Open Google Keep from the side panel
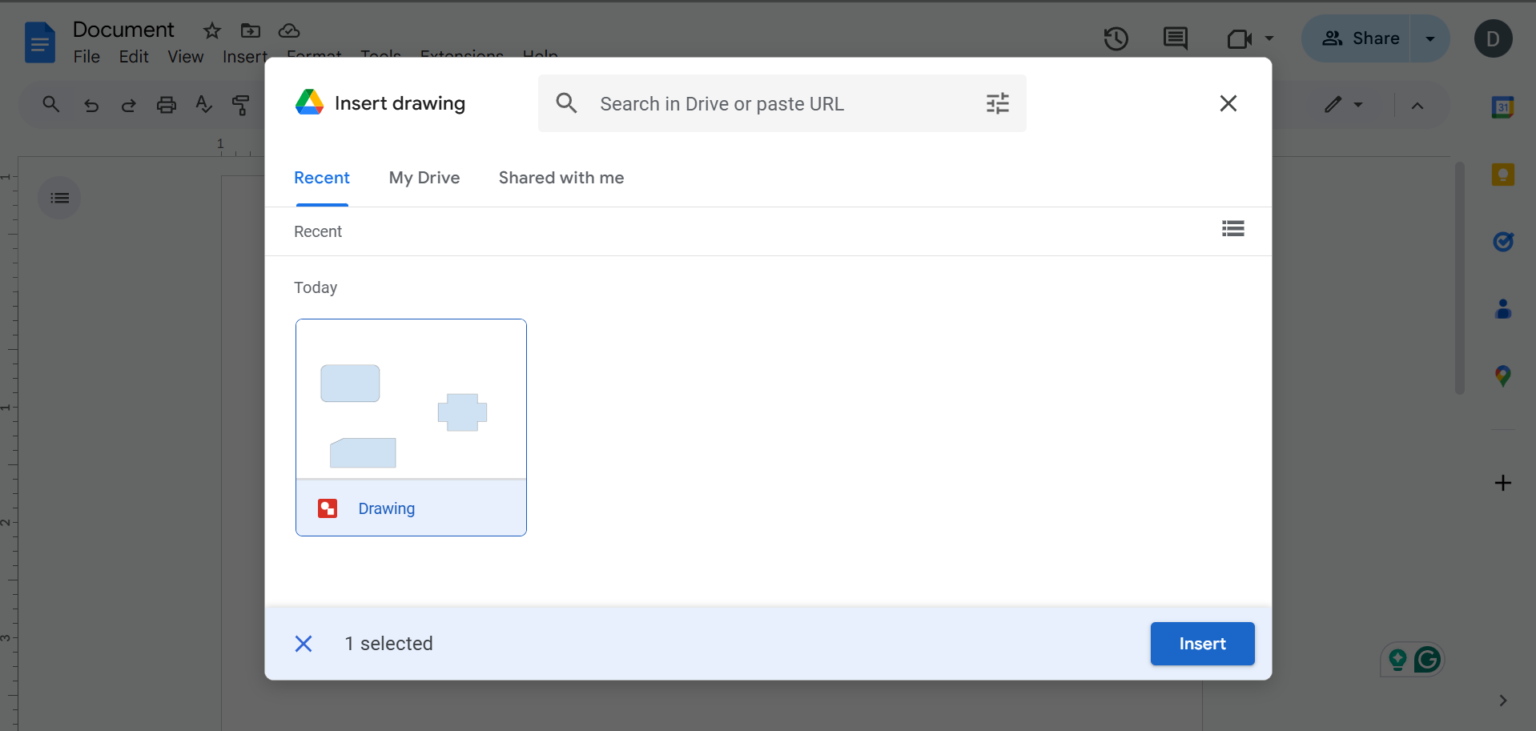The height and width of the screenshot is (731, 1536). (1503, 174)
